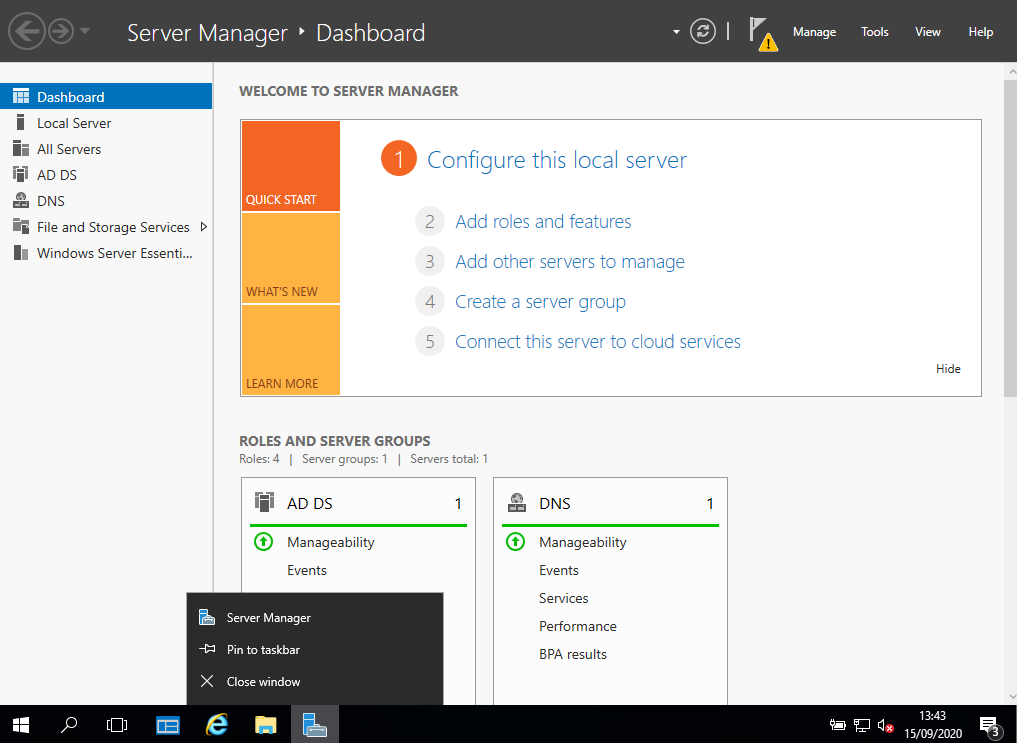1017x743 pixels.
Task: Select All Servers in the side pane
Action: click(x=106, y=148)
